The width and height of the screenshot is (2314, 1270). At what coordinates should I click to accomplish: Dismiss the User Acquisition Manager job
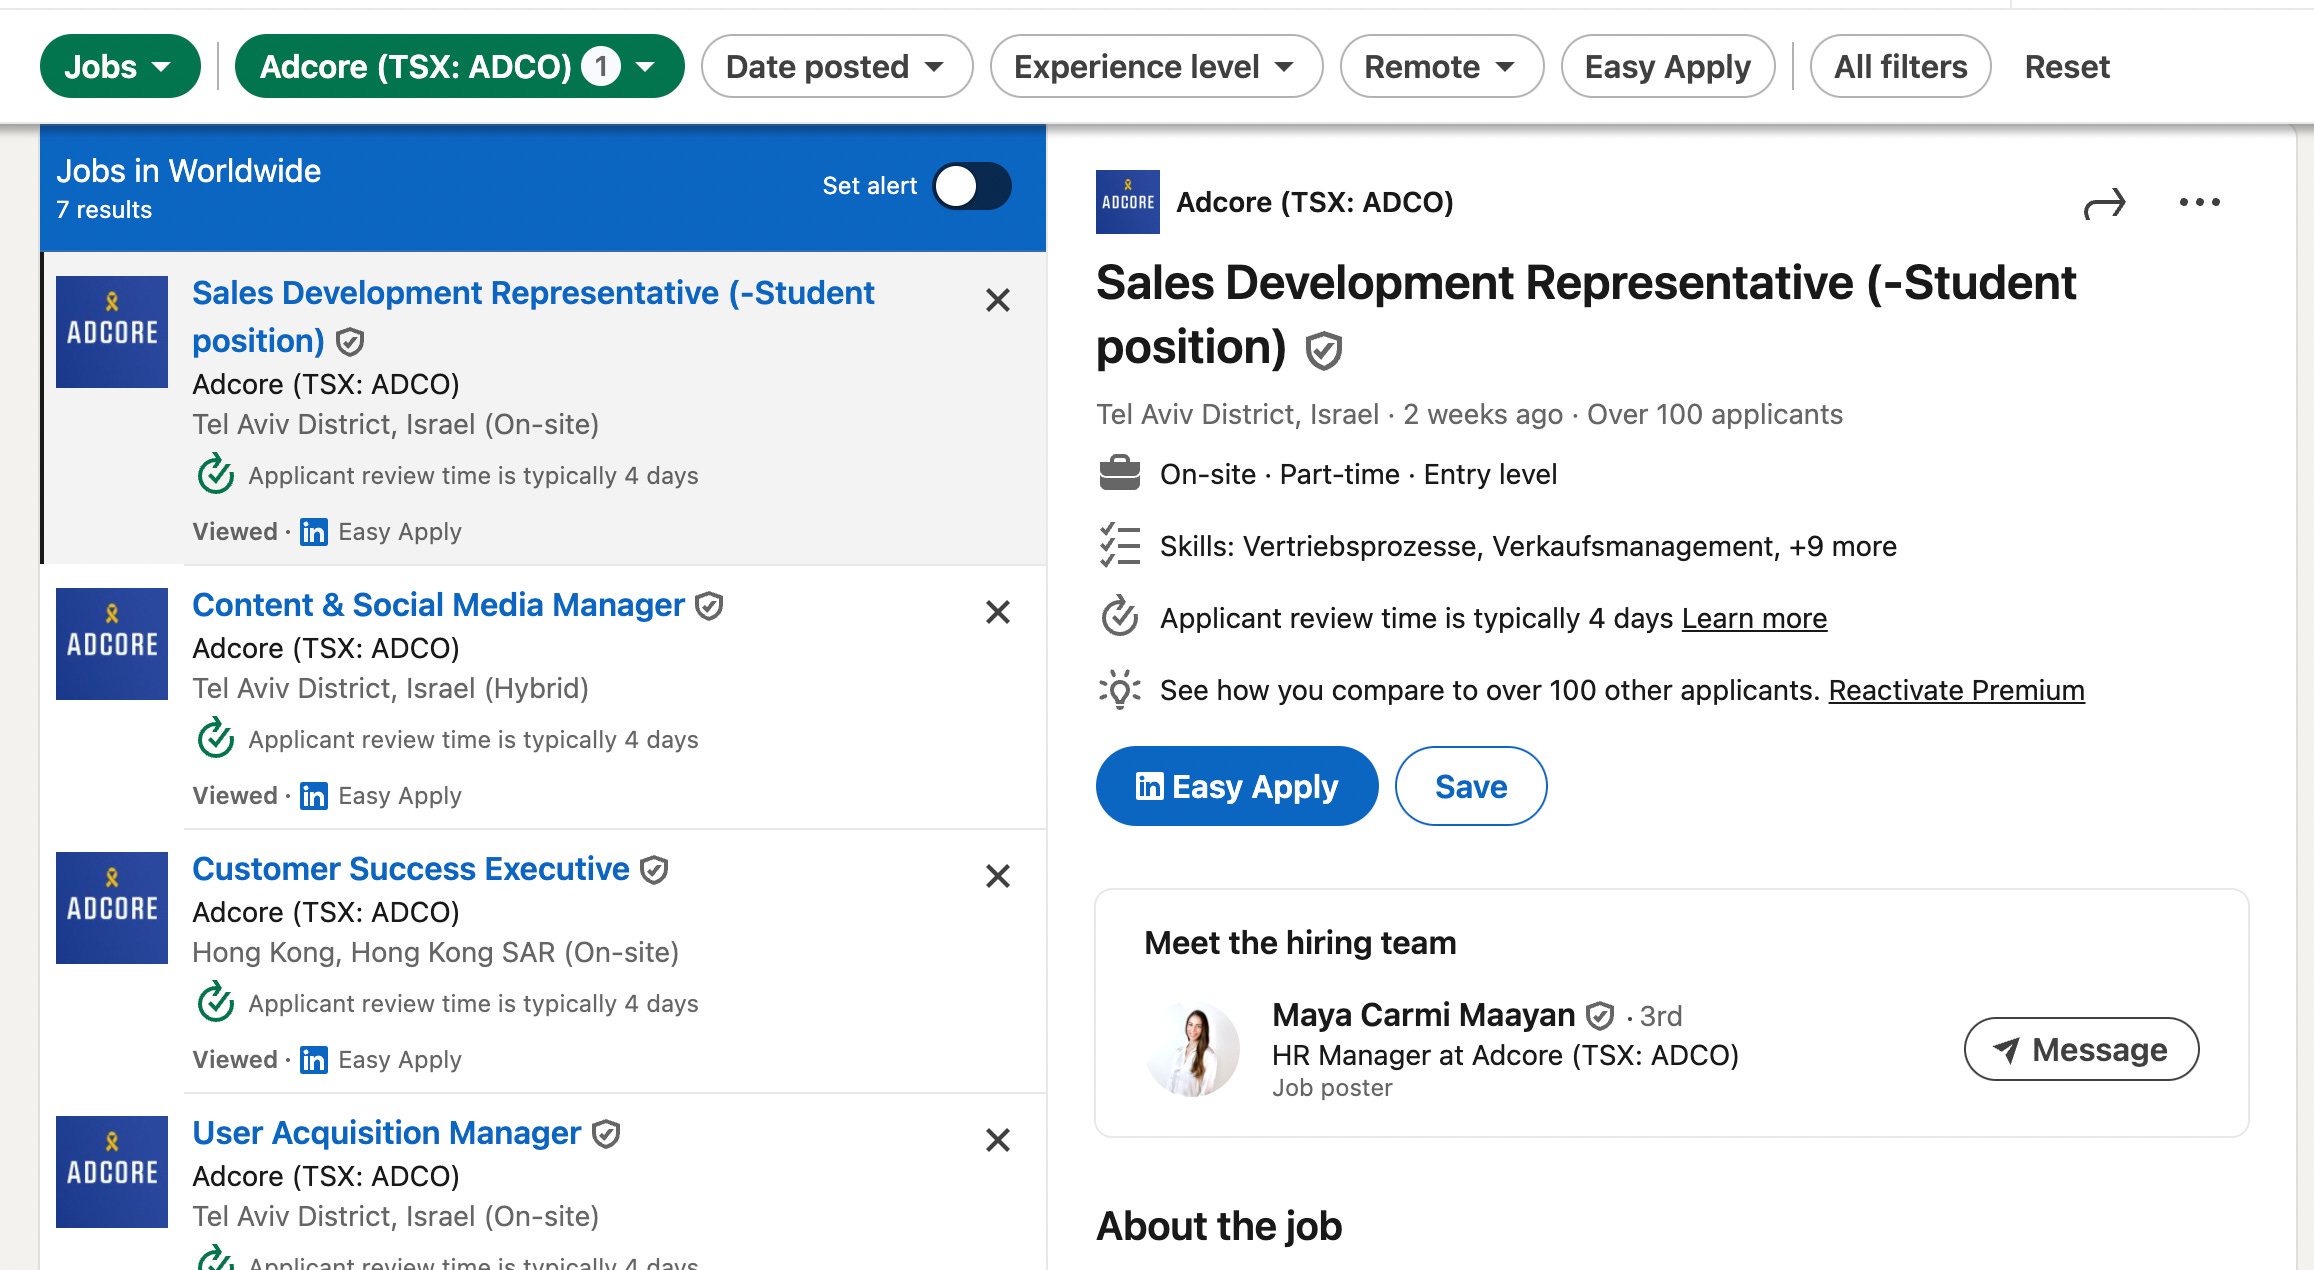coord(997,1140)
